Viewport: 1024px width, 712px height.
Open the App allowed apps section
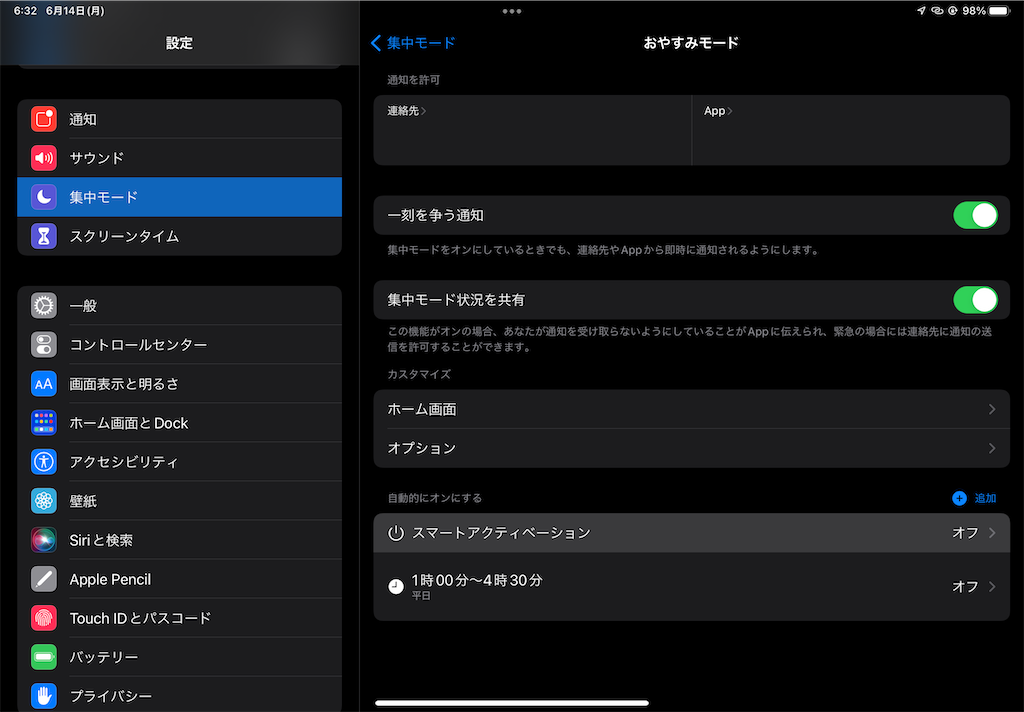(x=851, y=130)
